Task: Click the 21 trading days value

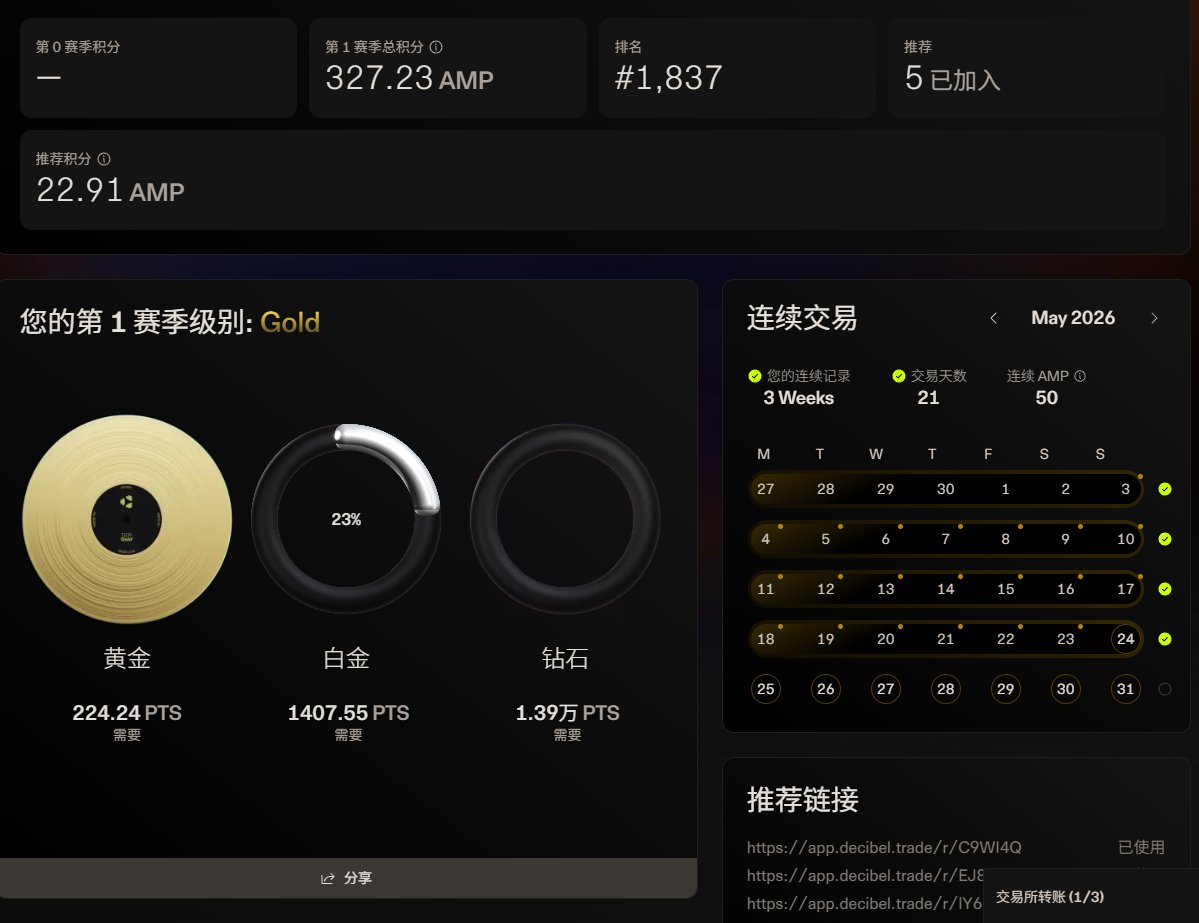Action: click(928, 398)
